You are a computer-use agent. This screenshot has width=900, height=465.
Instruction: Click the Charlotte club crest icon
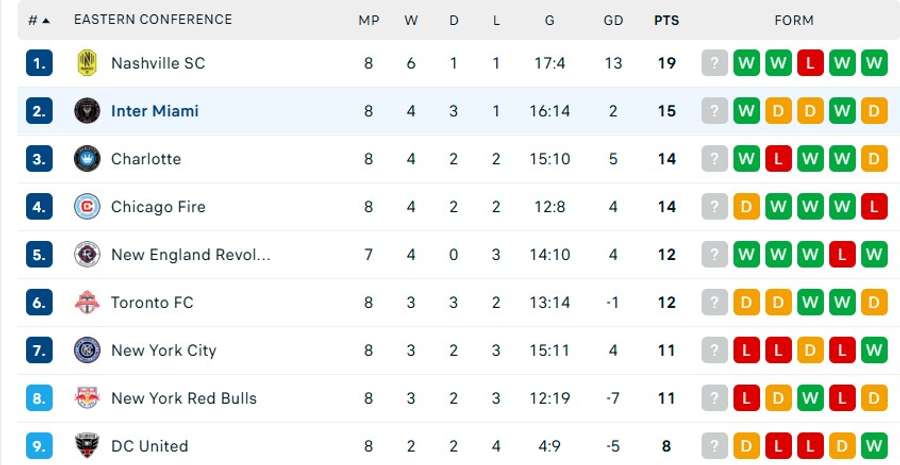[87, 159]
